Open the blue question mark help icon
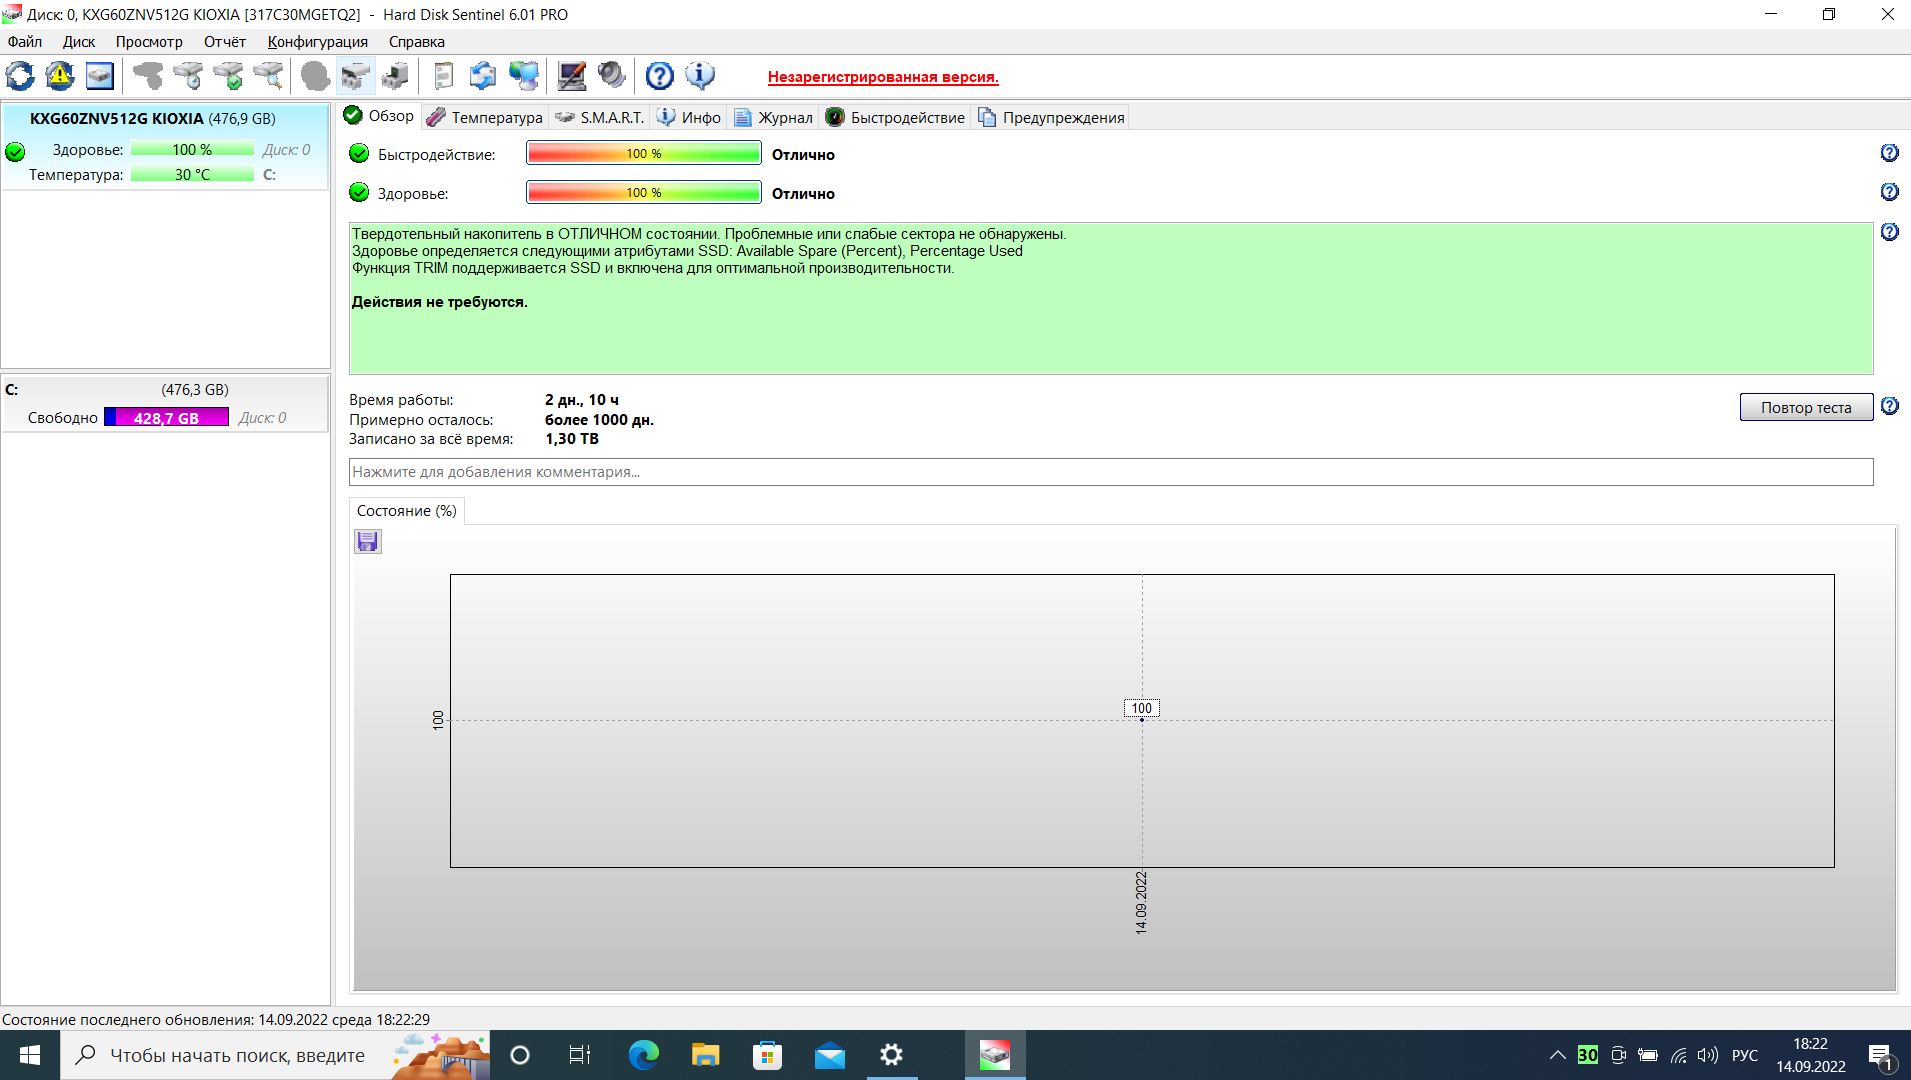The height and width of the screenshot is (1080, 1911). click(x=660, y=76)
